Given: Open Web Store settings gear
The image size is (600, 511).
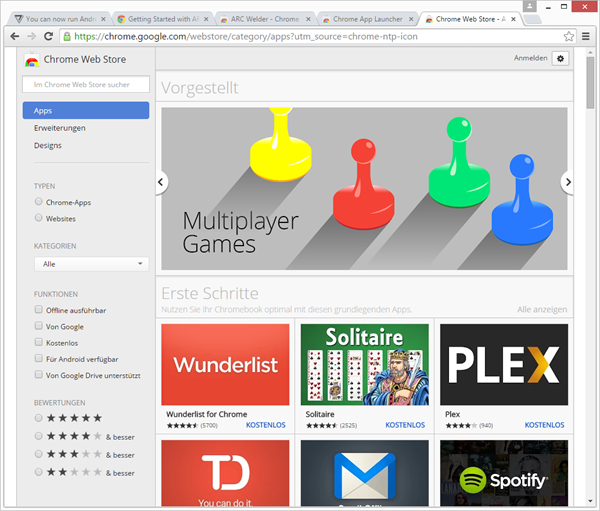Looking at the screenshot, I should click(x=560, y=58).
